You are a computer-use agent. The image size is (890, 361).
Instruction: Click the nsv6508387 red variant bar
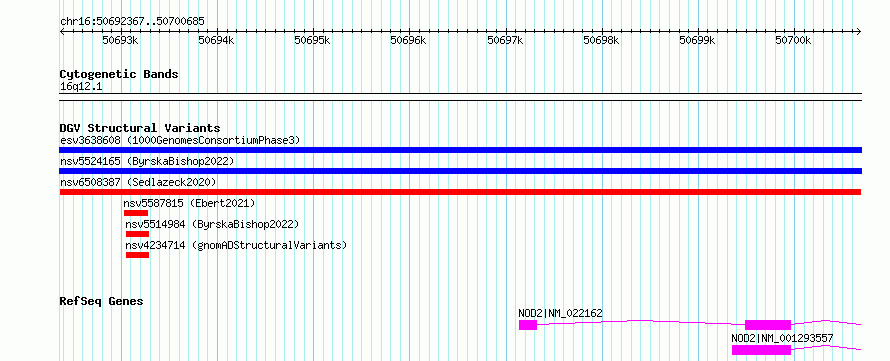point(460,192)
